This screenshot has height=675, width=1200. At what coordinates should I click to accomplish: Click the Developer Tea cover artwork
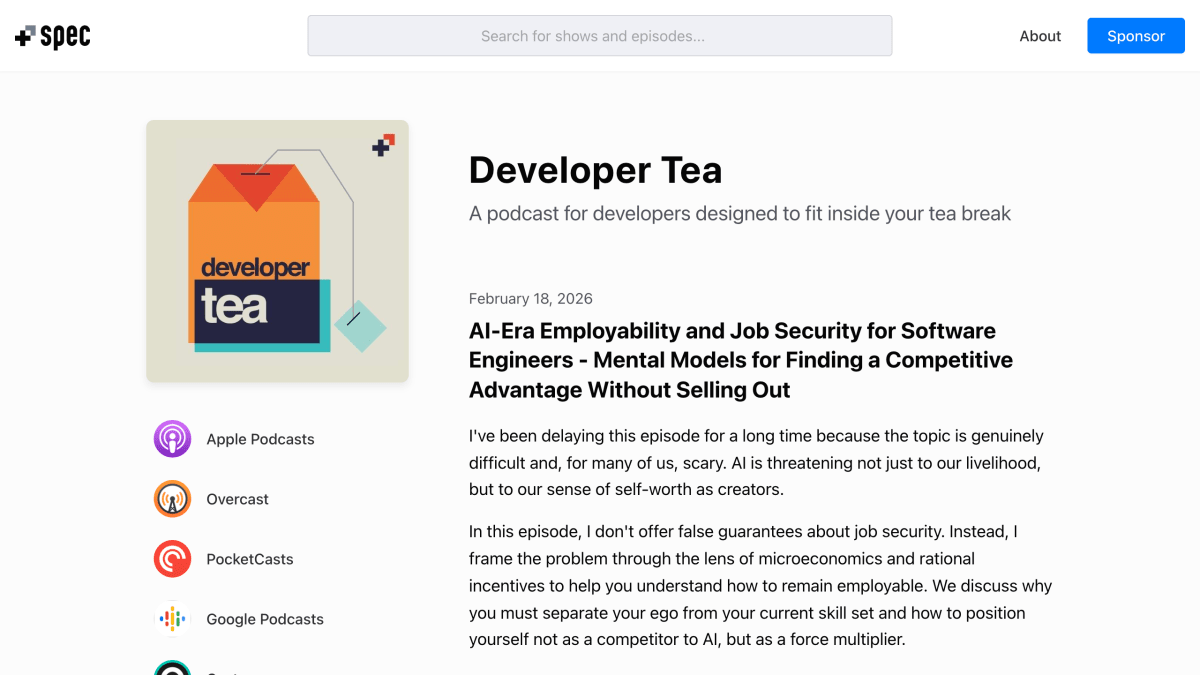click(277, 251)
